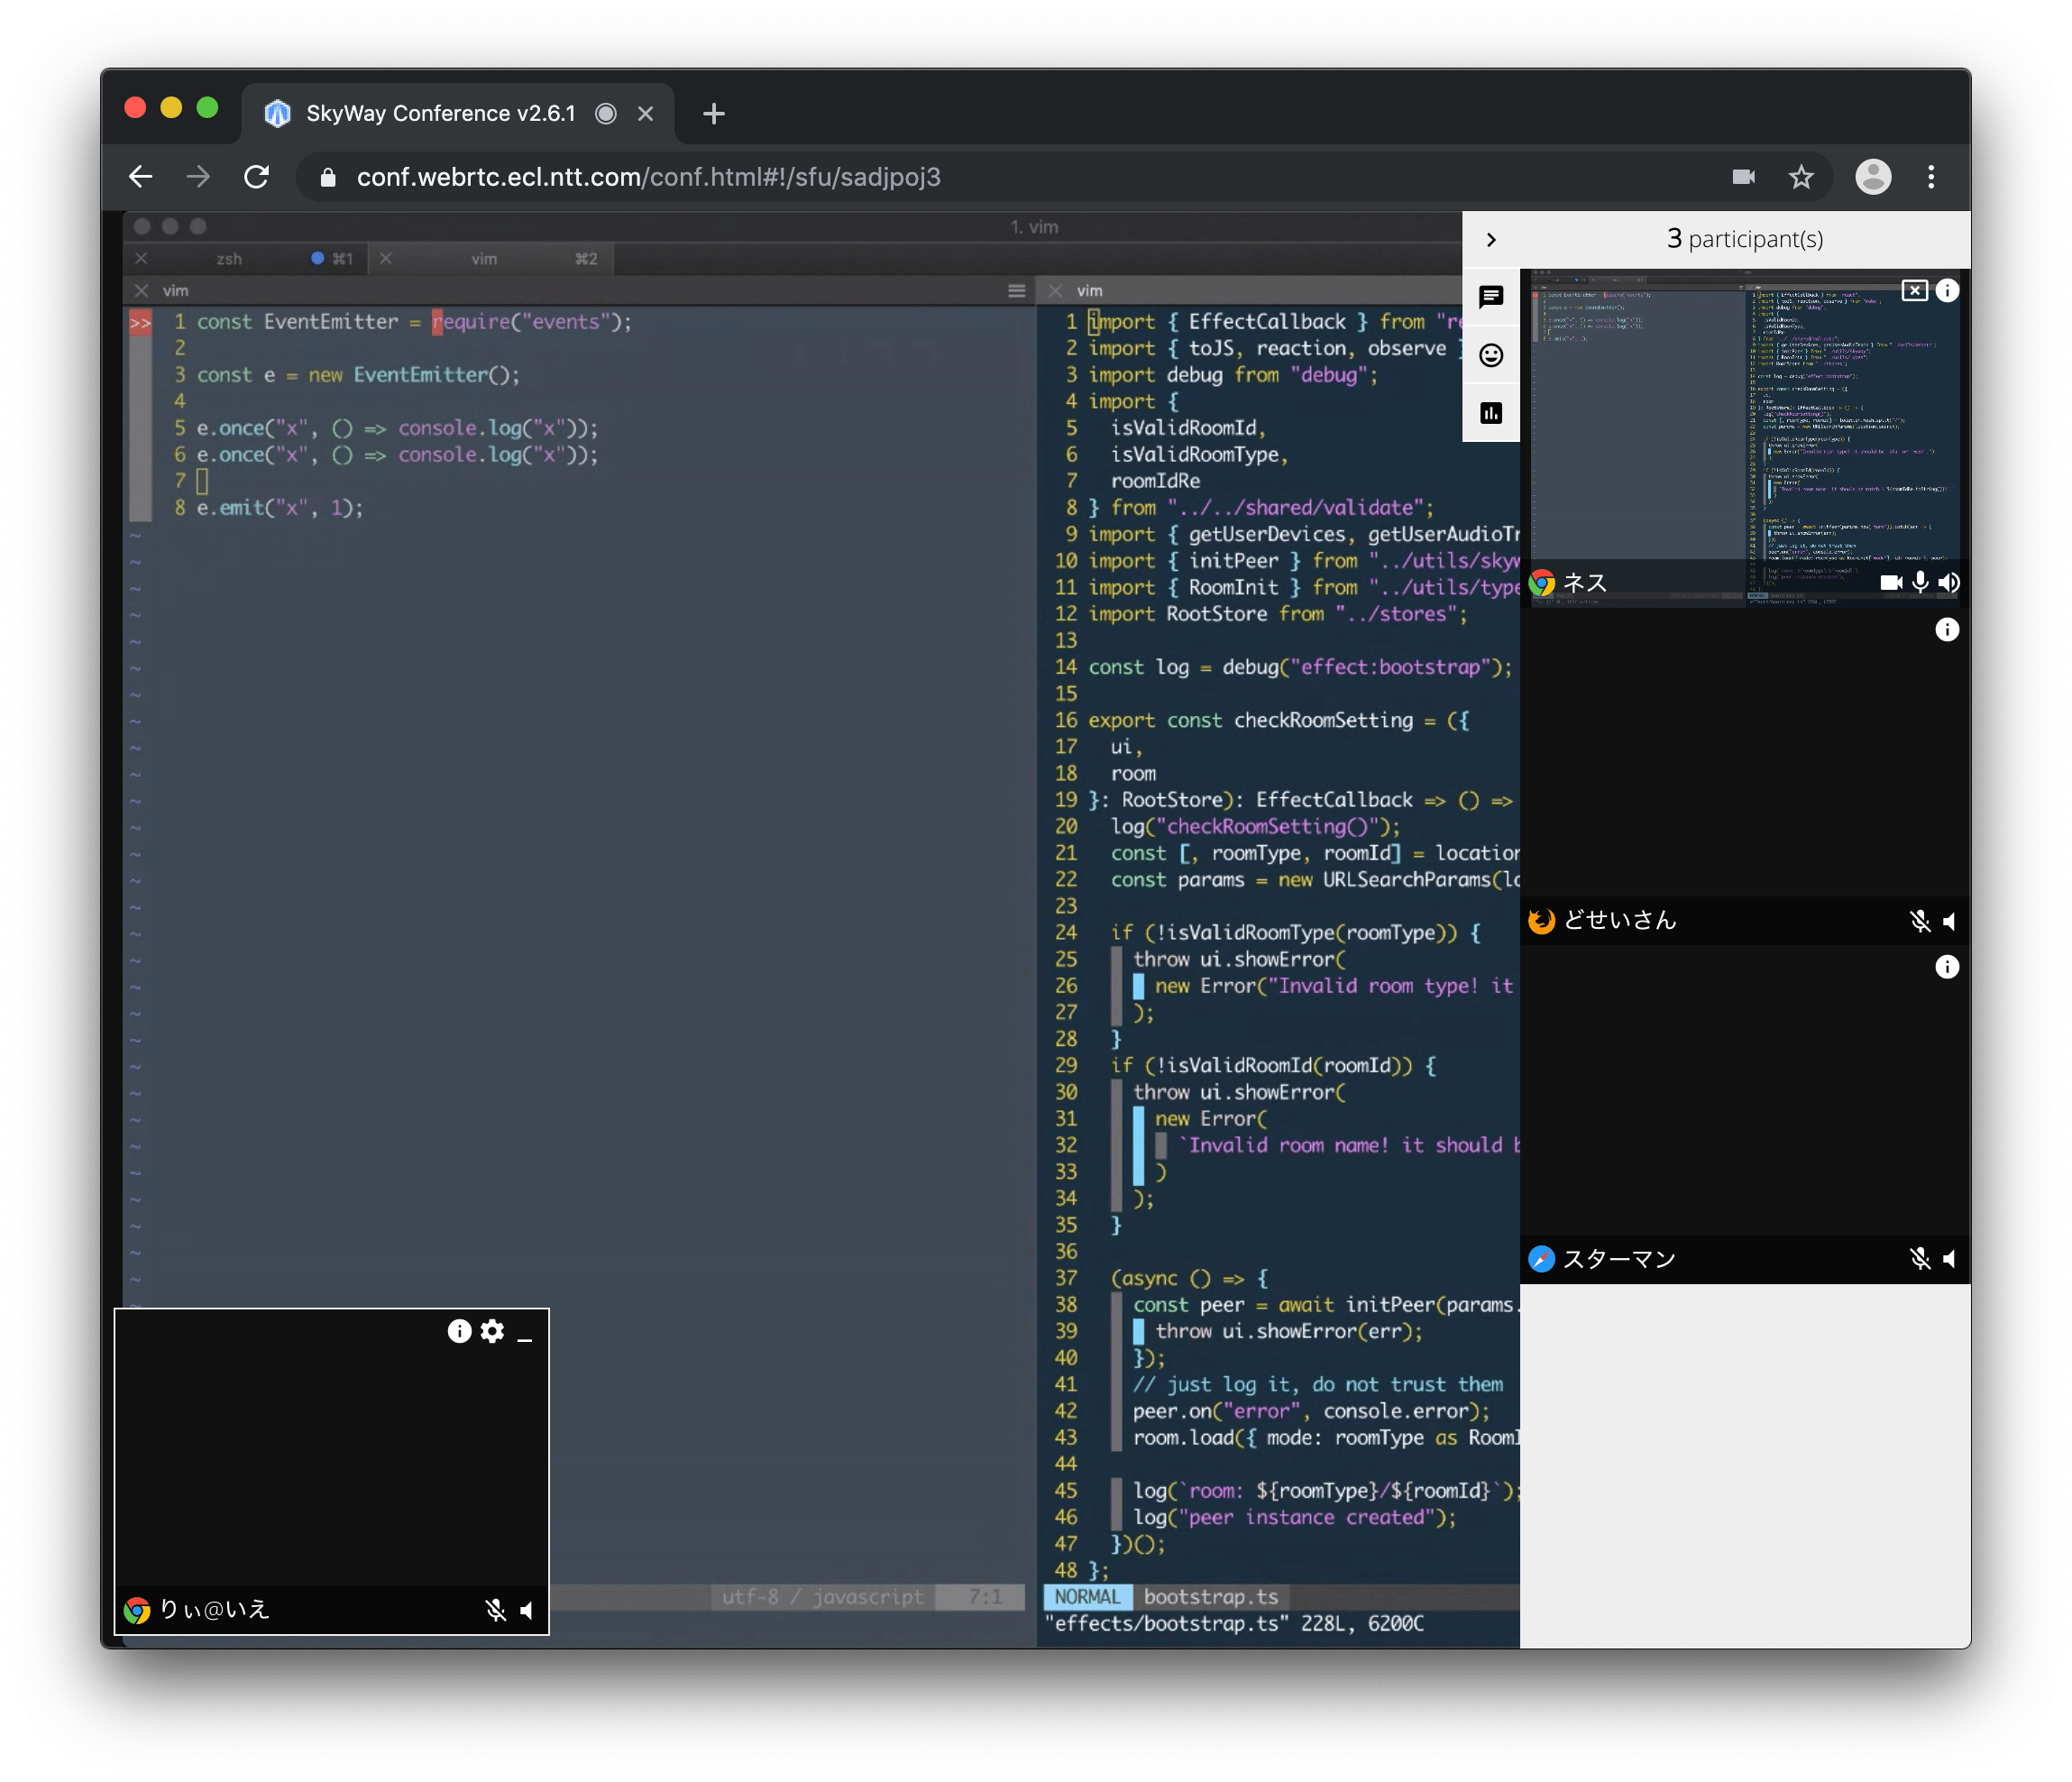Screen dimensions: 2072x1782
Task: Click camera icon in ネス row
Action: pos(1890,583)
